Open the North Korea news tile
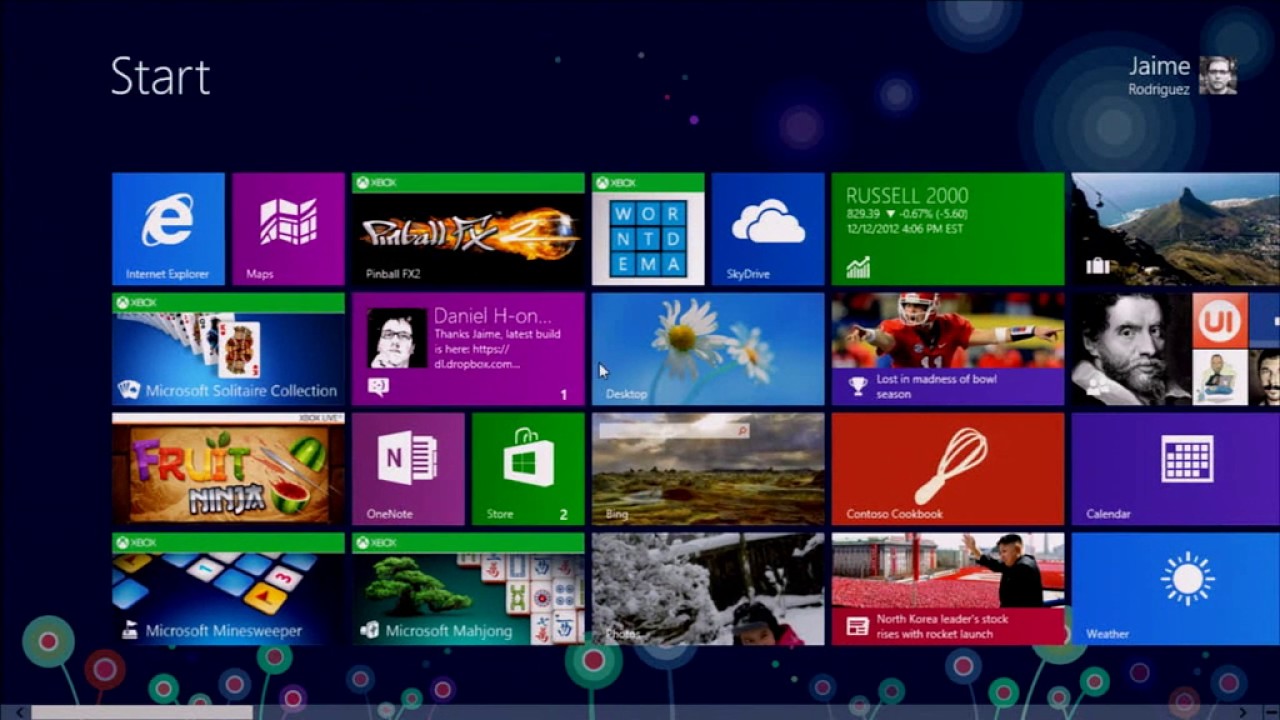The width and height of the screenshot is (1280, 720). coord(948,589)
